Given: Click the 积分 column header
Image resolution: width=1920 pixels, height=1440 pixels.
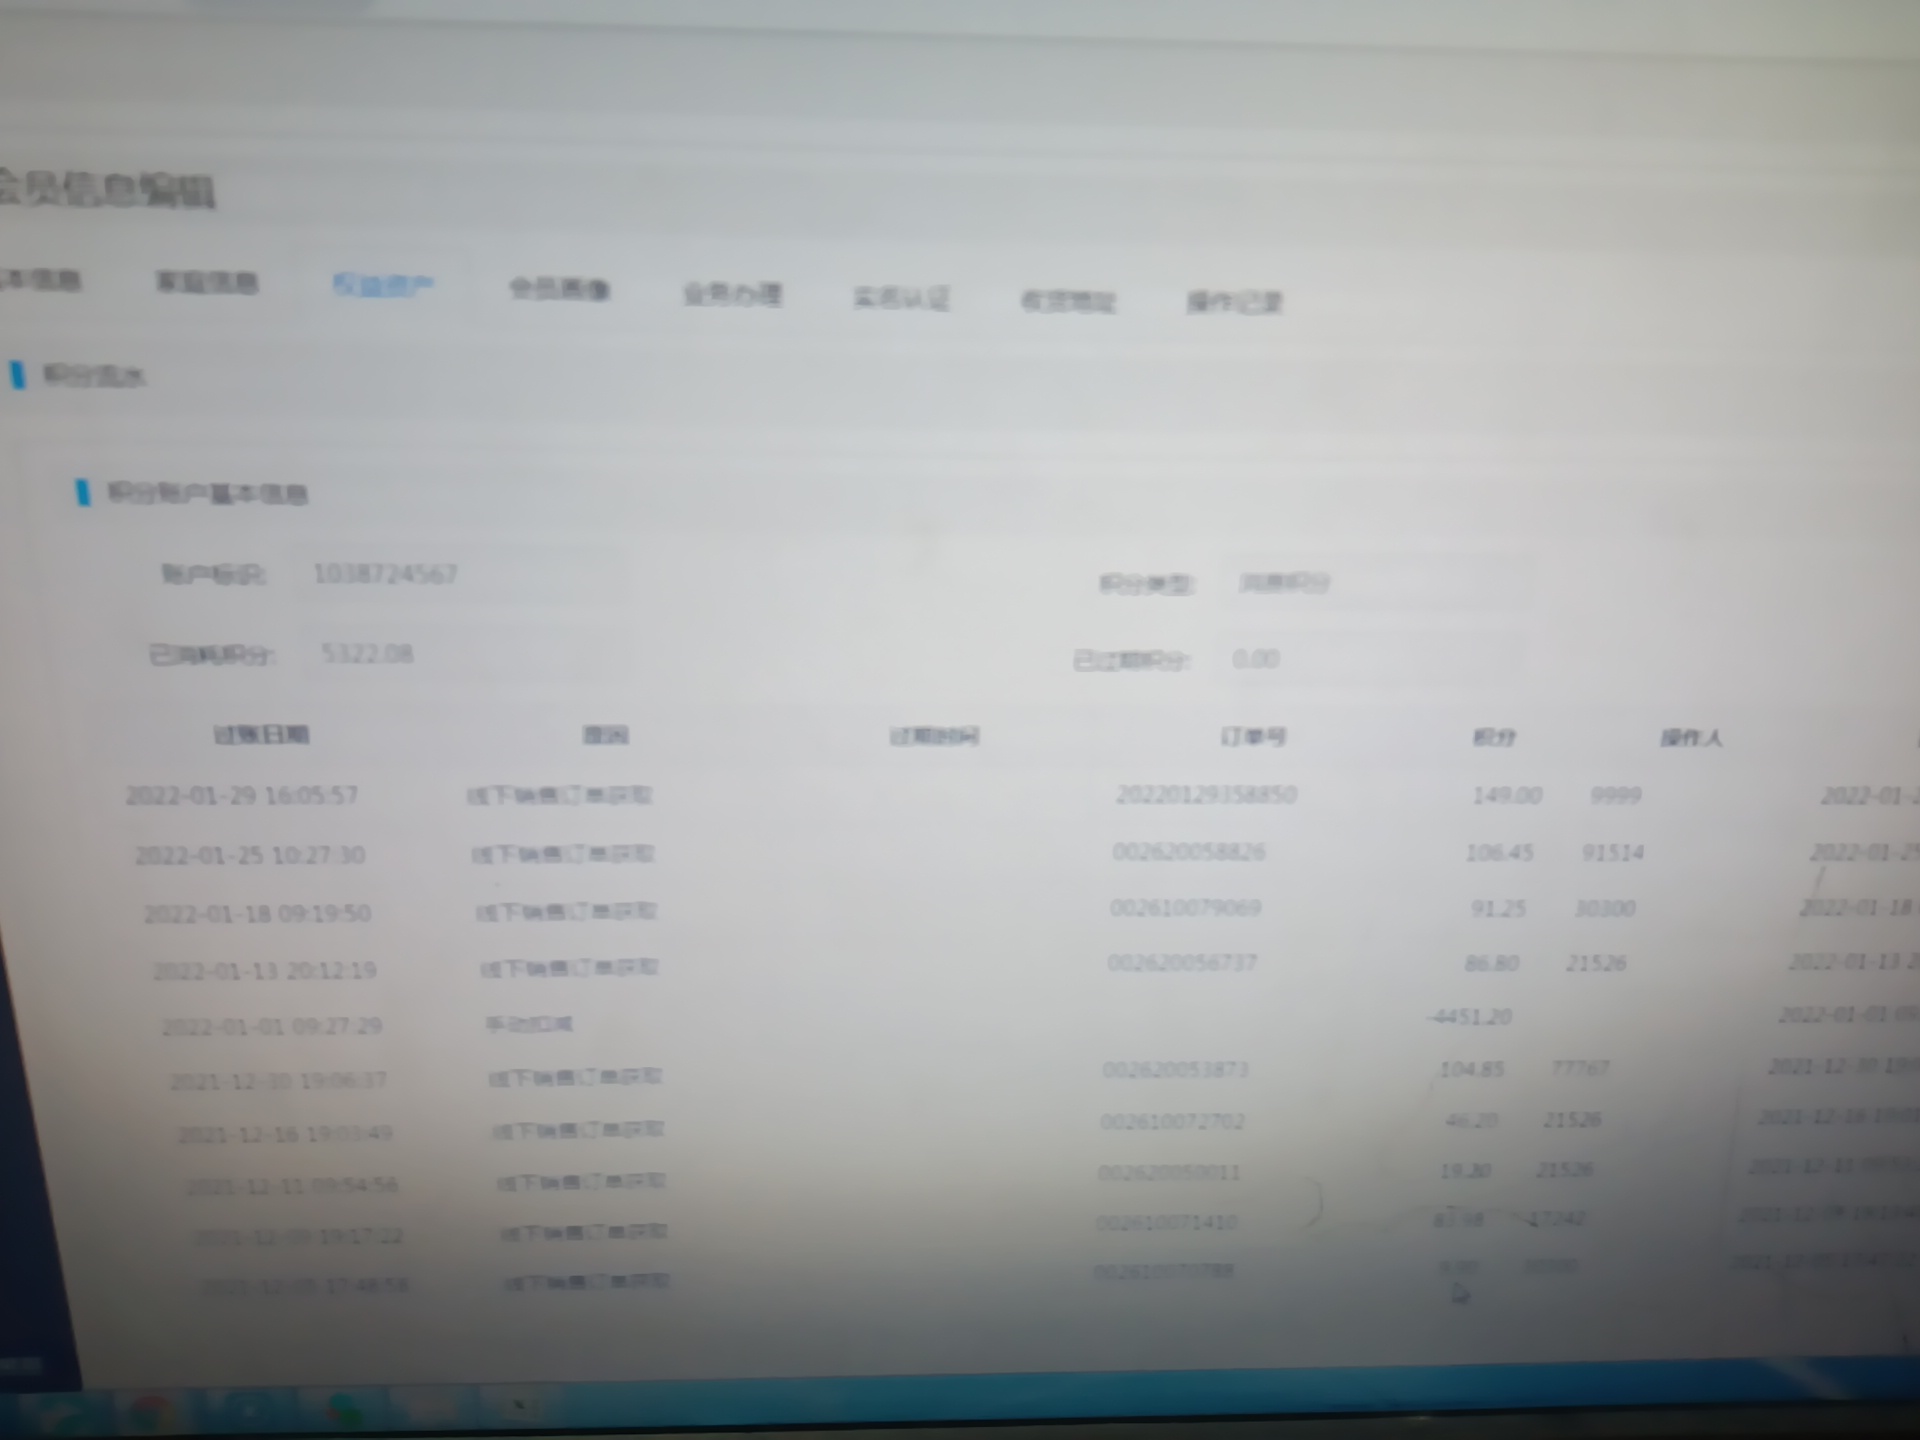Looking at the screenshot, I should coord(1494,738).
